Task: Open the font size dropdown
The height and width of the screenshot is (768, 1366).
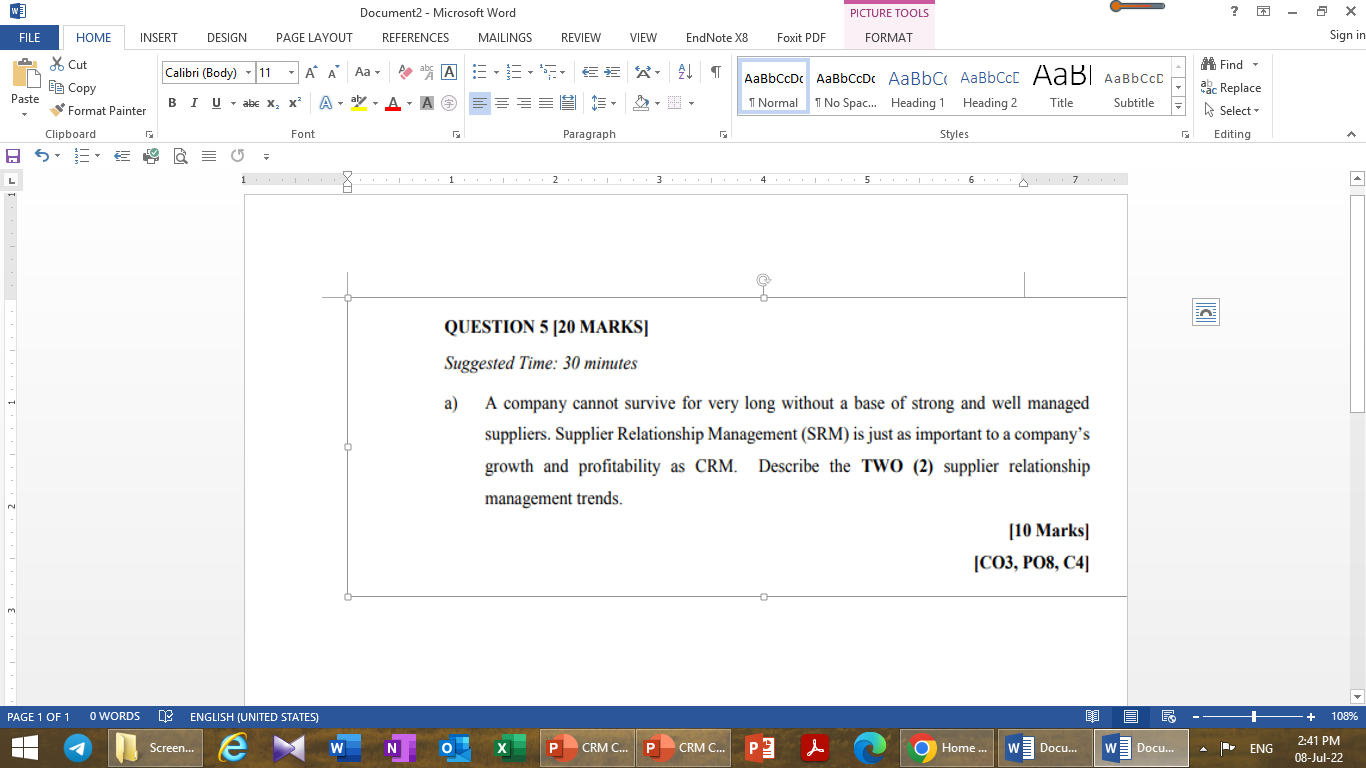Action: point(291,72)
